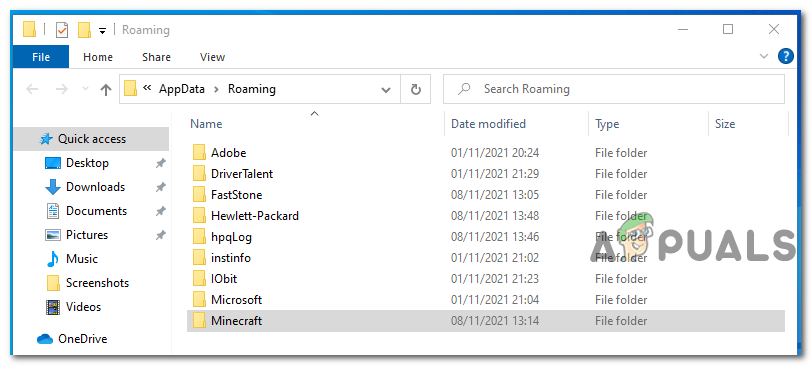Click the folder icon in address bar

pos(130,89)
